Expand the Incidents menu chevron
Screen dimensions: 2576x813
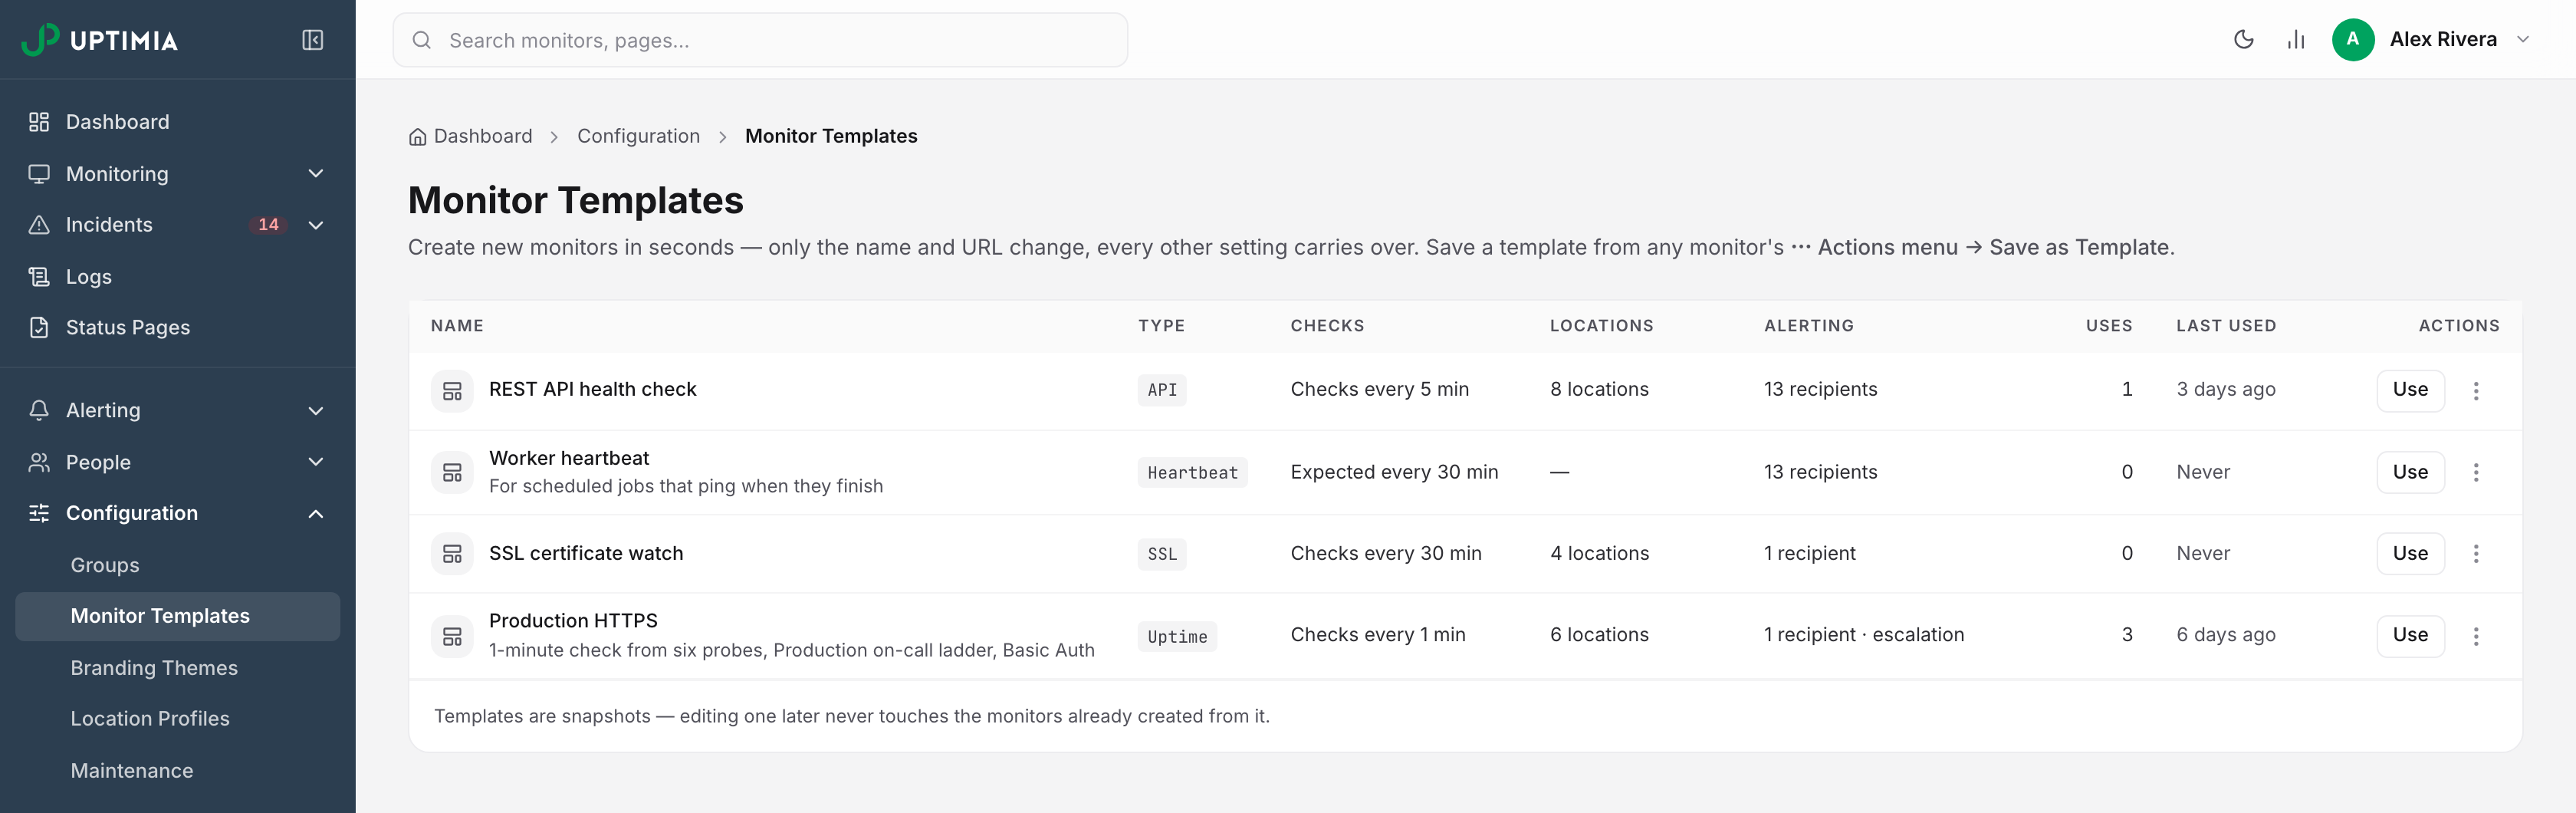point(316,225)
